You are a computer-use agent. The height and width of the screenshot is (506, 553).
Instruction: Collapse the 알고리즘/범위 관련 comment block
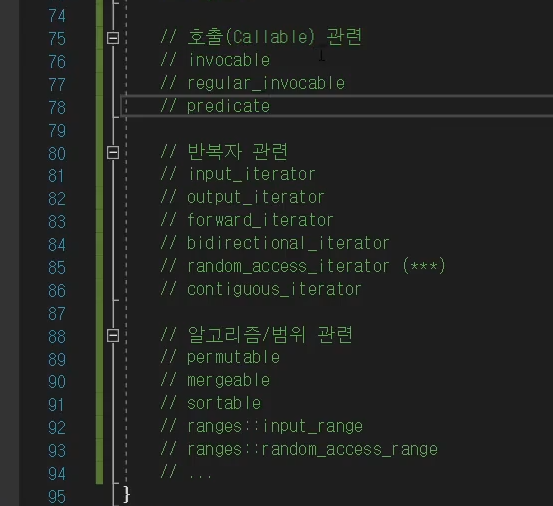[113, 335]
